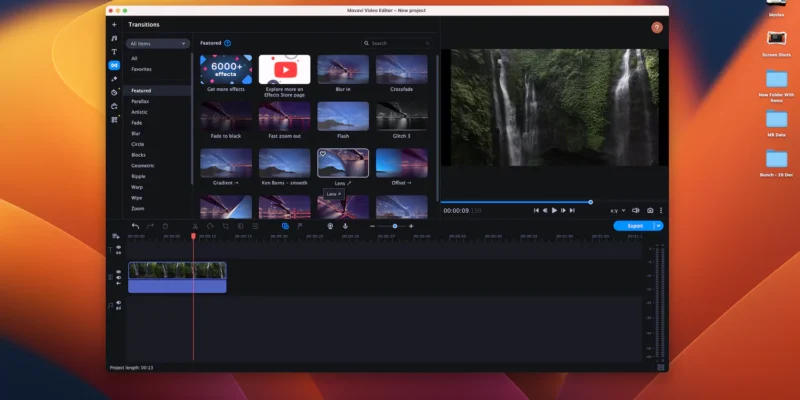
Task: Record webcam video icon
Action: pyautogui.click(x=330, y=226)
